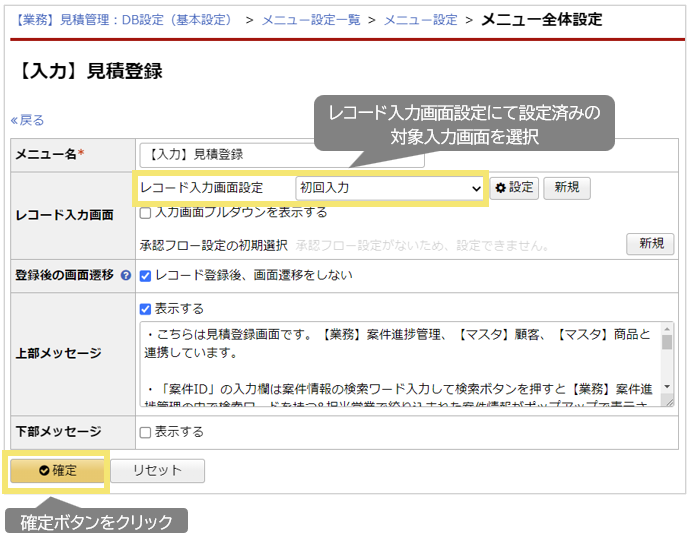Image resolution: width=687 pixels, height=534 pixels.
Task: Click 新規 next to the 設定 button
Action: 567,188
